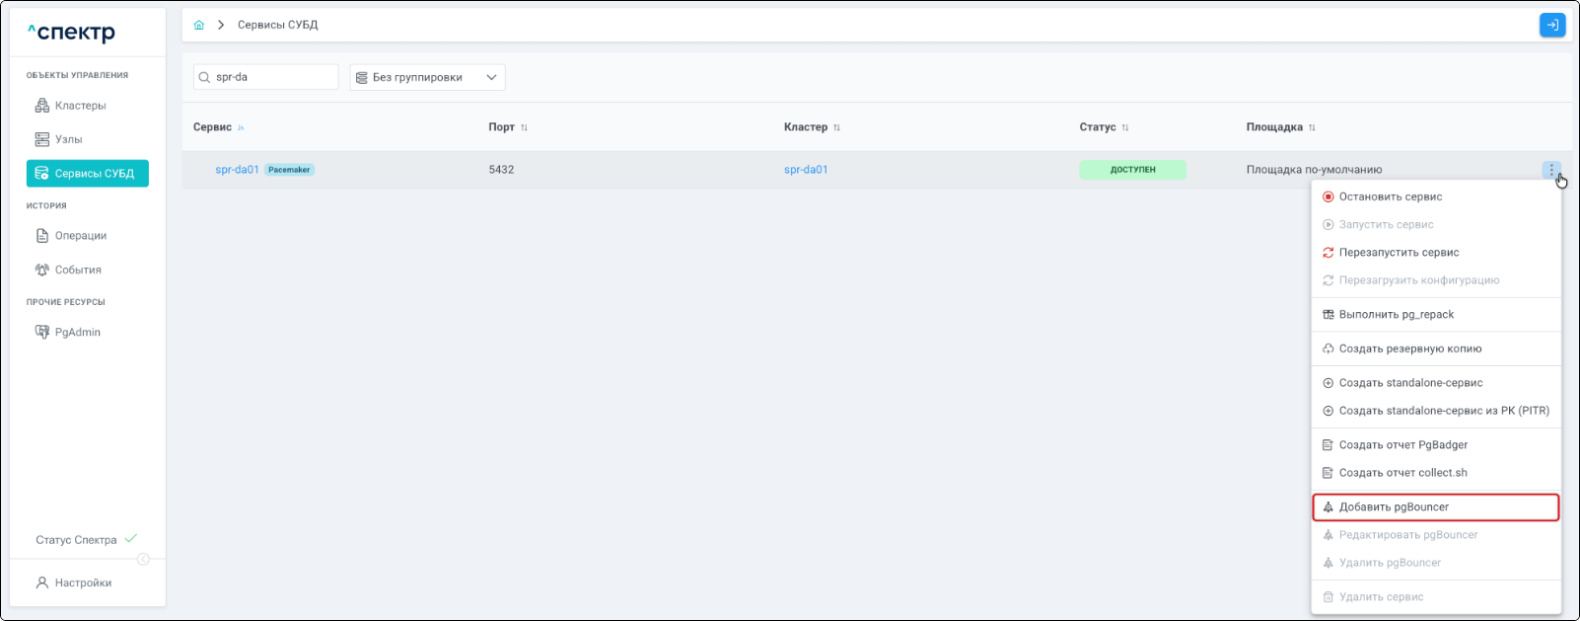Open the three-dot actions menu for spr-da01
The height and width of the screenshot is (621, 1580).
click(1550, 170)
